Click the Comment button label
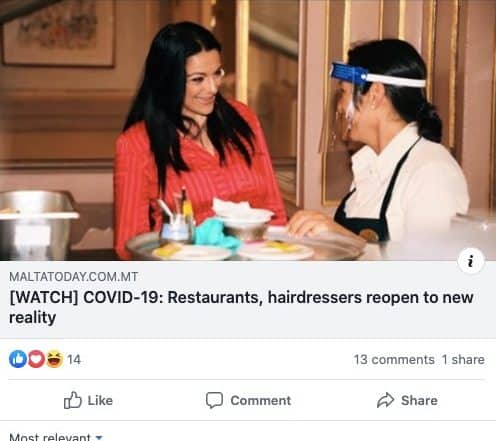Viewport: 496px width, 441px height. [x=261, y=400]
